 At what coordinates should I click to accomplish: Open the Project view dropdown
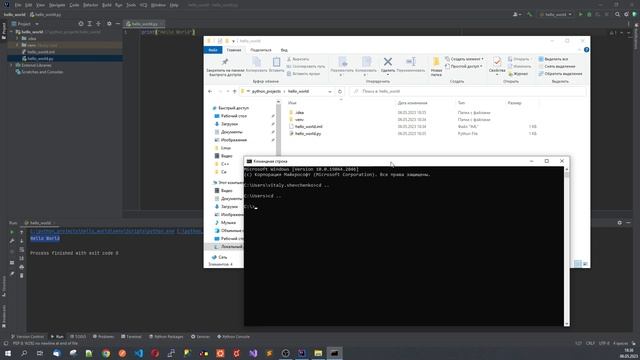pyautogui.click(x=37, y=24)
